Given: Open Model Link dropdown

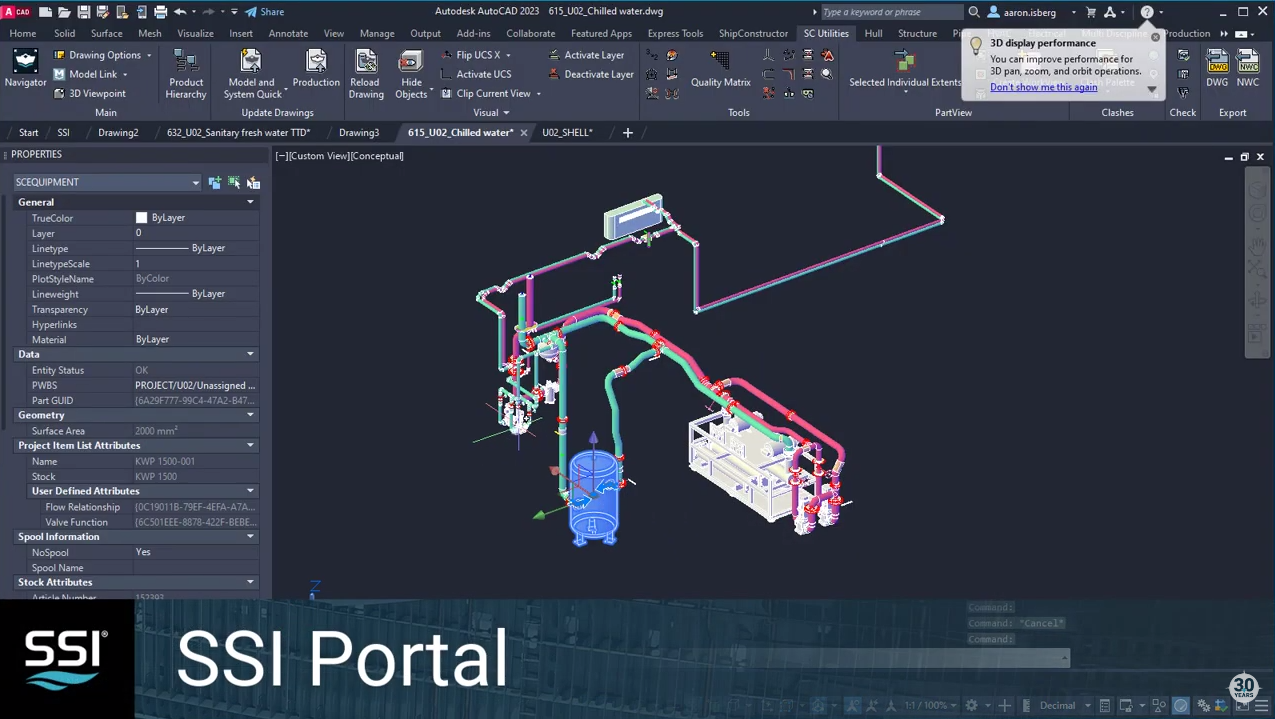Looking at the screenshot, I should click(90, 74).
